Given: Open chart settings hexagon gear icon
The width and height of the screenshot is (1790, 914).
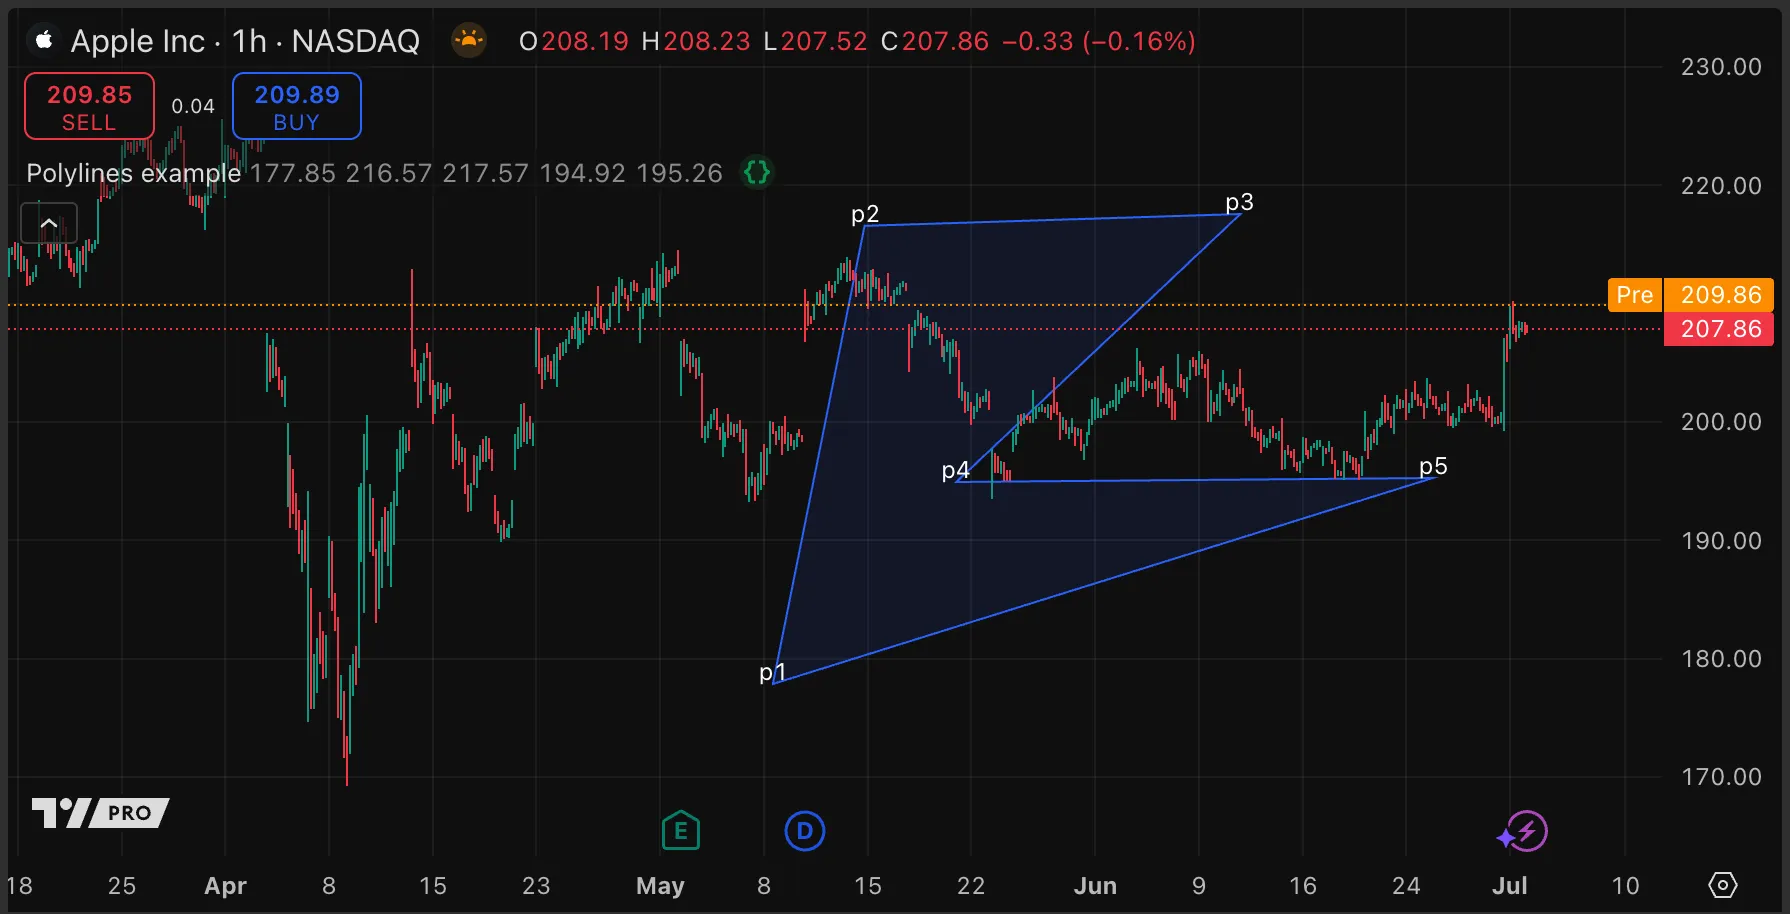Looking at the screenshot, I should coord(1722,885).
